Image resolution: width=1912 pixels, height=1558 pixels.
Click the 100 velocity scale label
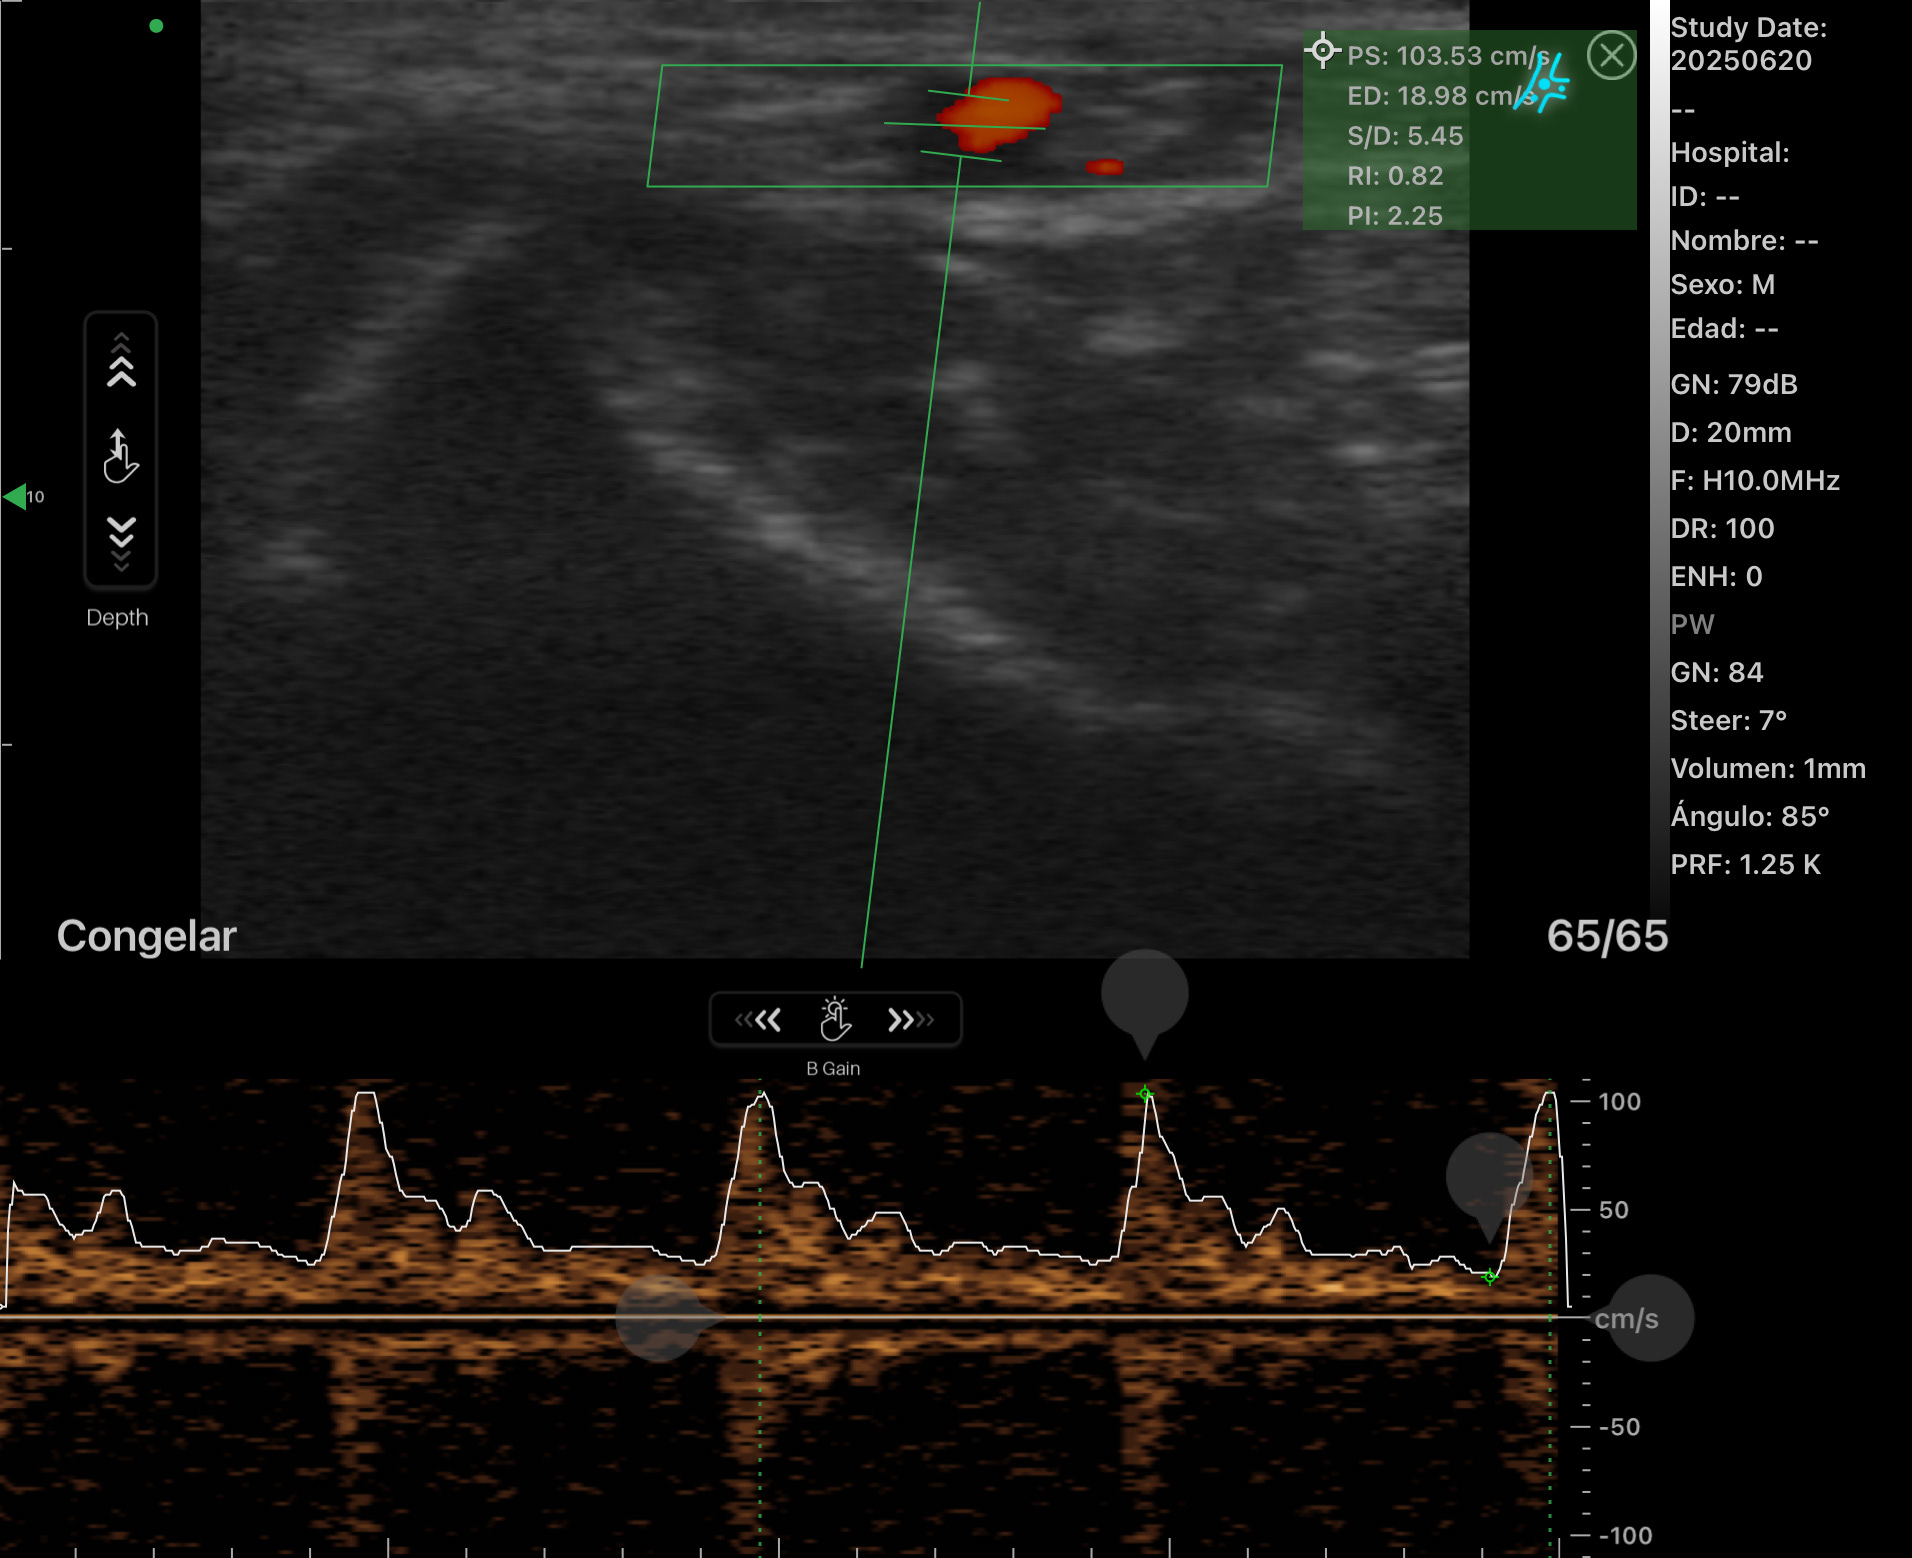1619,1102
